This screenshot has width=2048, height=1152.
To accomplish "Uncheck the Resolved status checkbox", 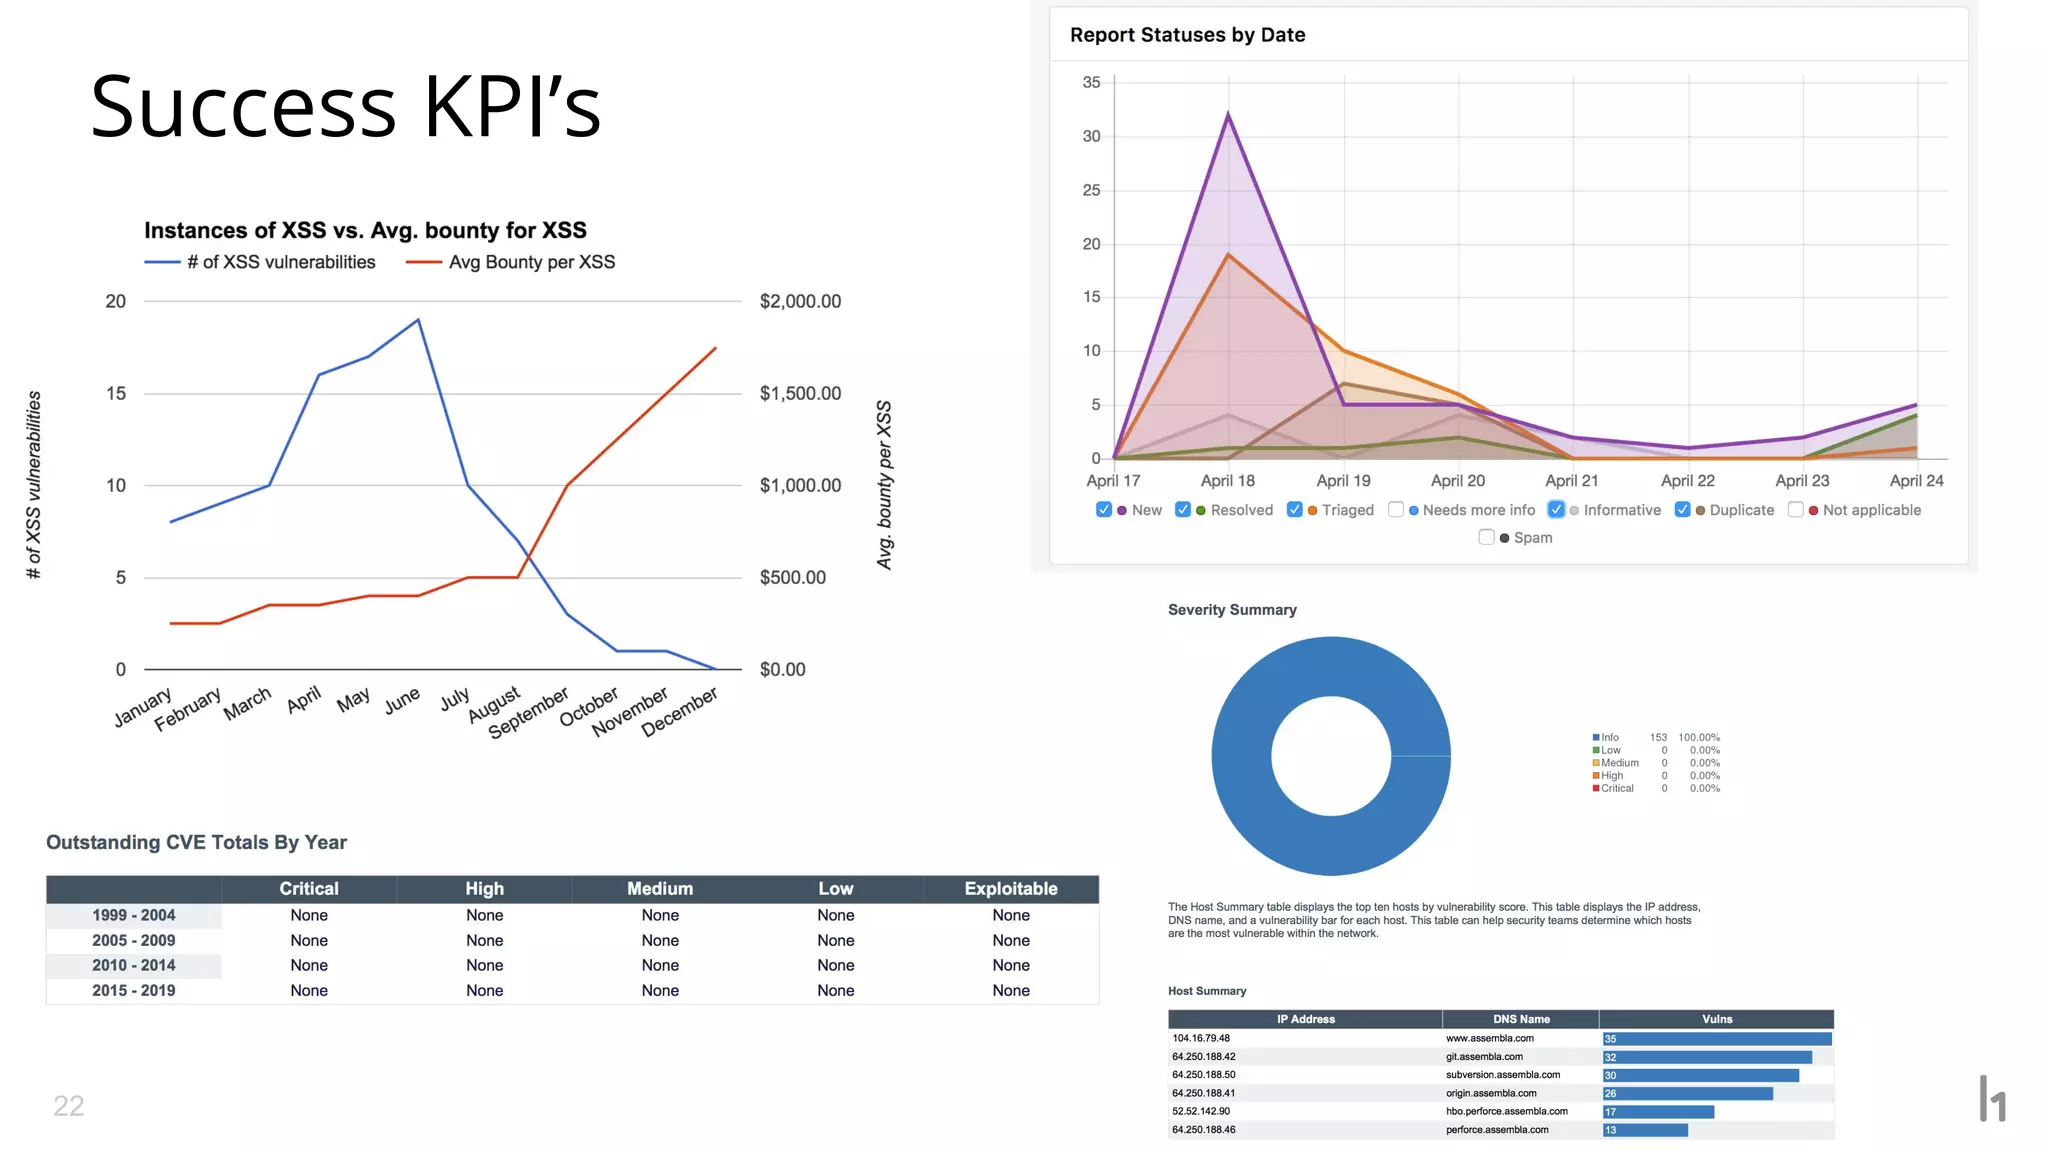I will (1183, 510).
